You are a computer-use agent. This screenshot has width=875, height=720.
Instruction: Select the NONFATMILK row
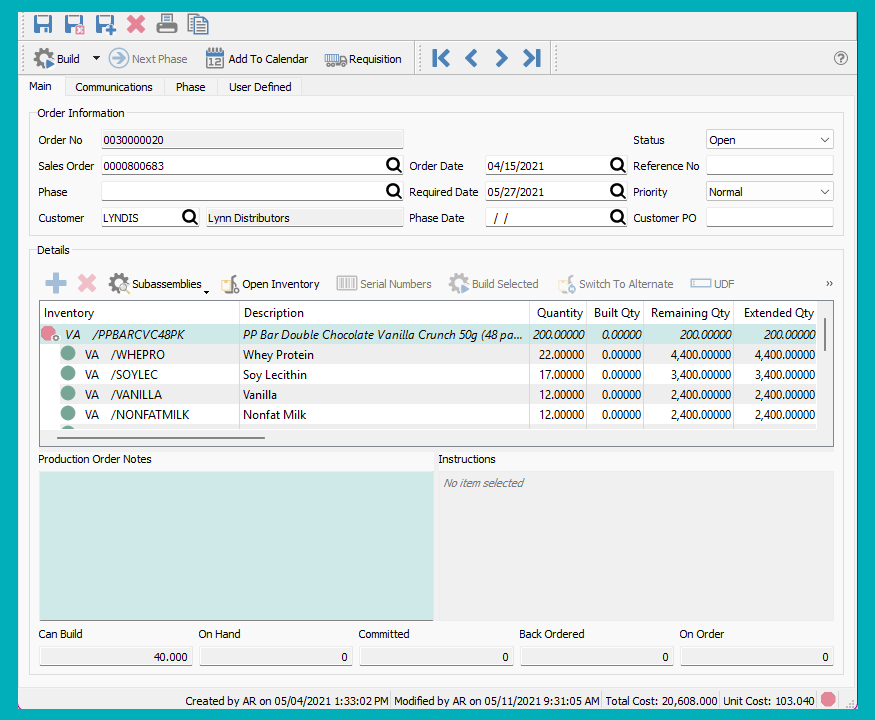[428, 415]
